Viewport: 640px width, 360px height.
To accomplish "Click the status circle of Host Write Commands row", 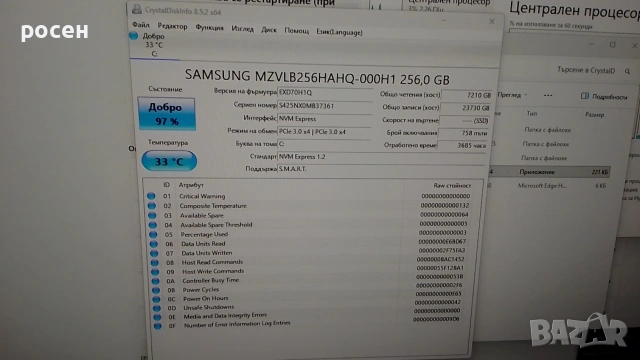I will (155, 272).
